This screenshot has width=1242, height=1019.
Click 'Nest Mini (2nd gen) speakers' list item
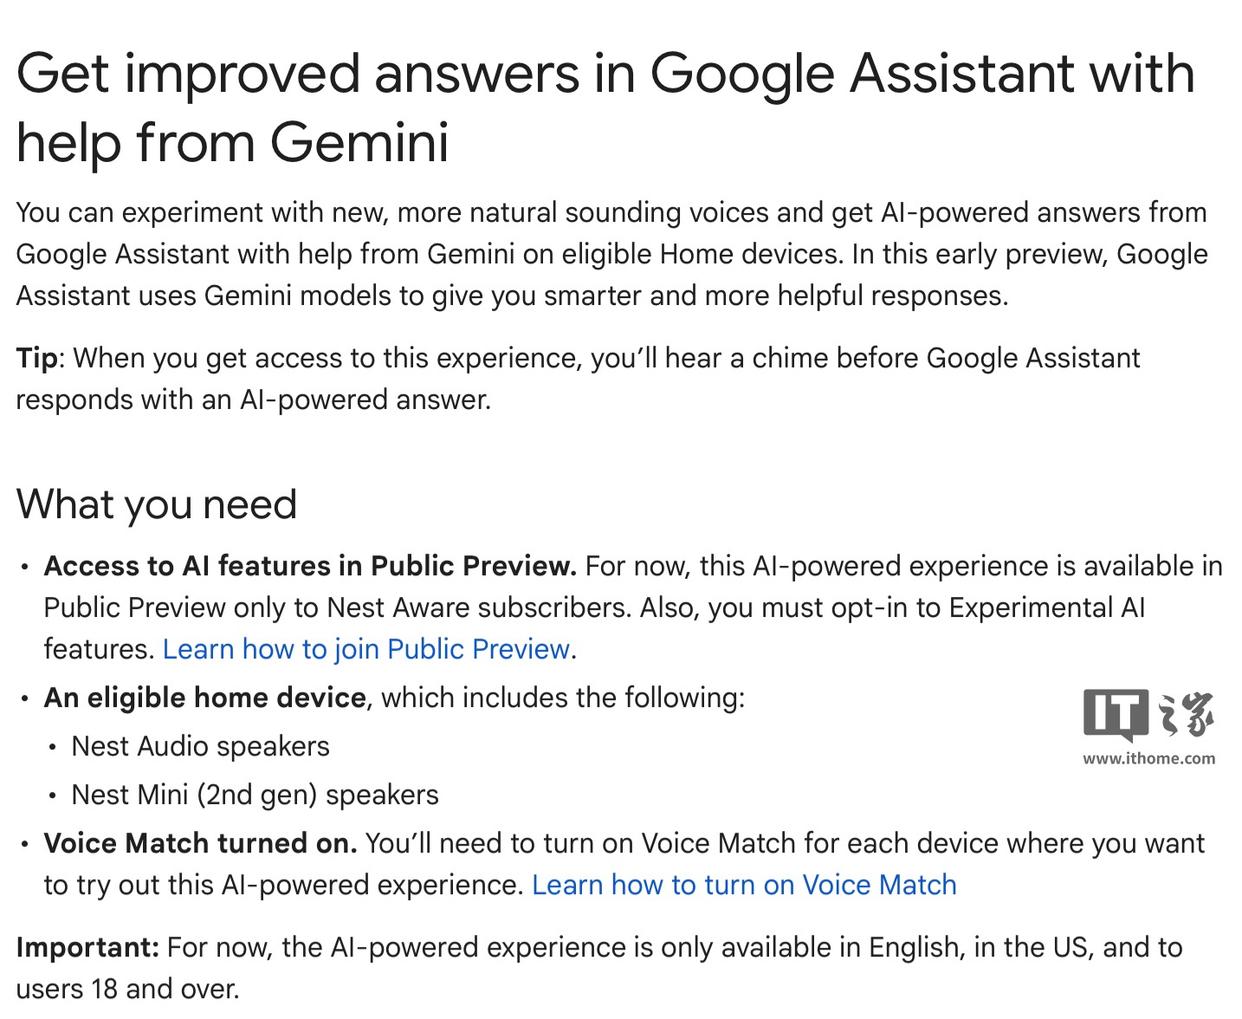click(255, 795)
